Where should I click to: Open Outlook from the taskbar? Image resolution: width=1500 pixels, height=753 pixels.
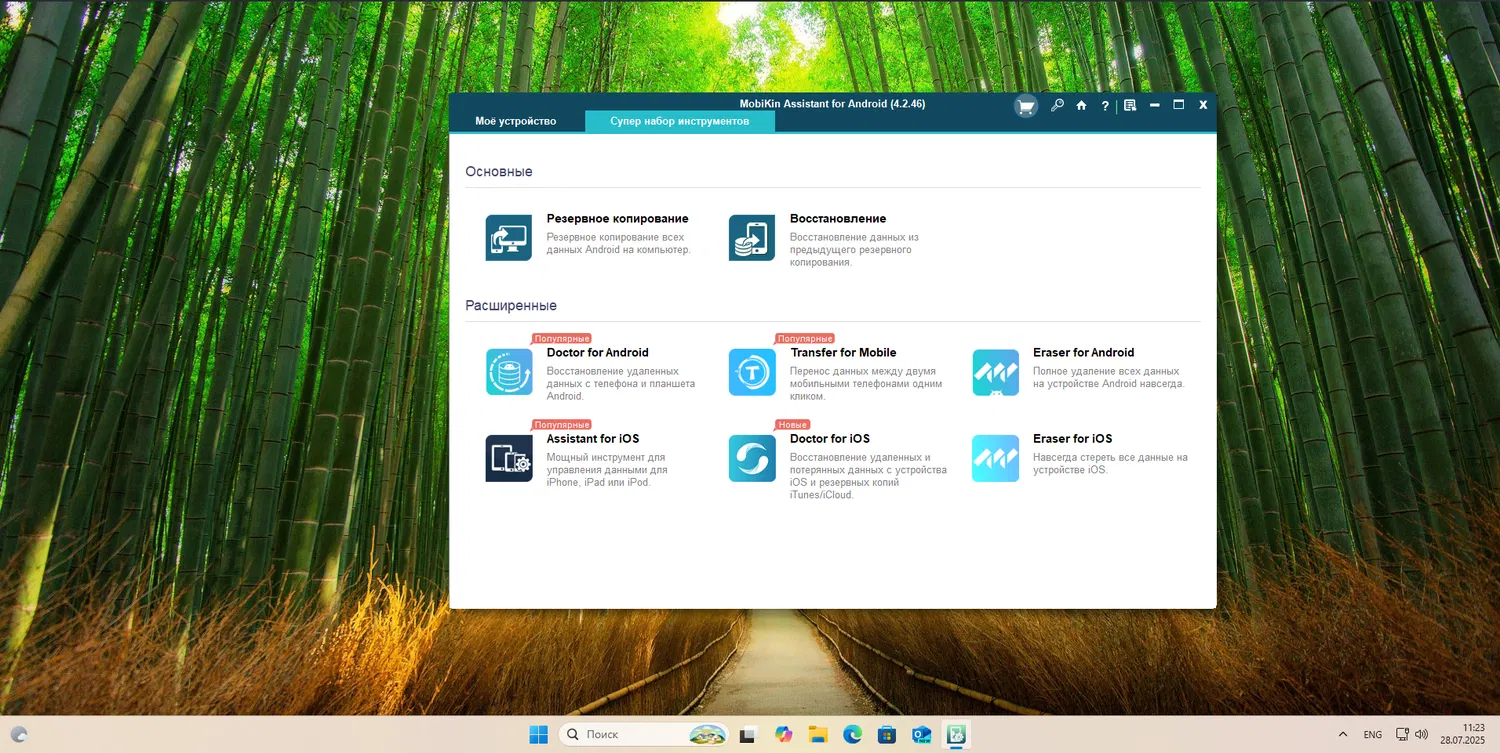click(x=921, y=735)
